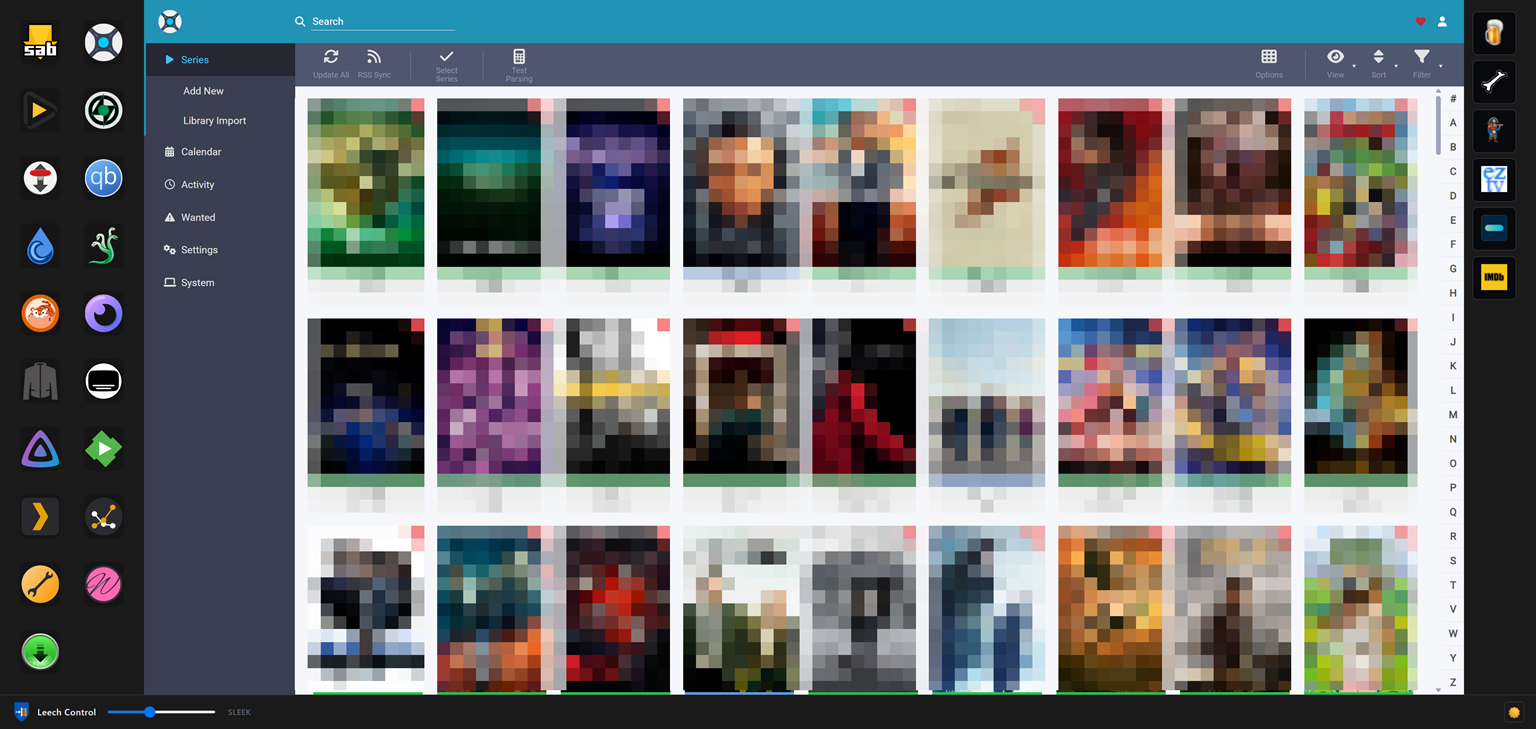
Task: Open the user account icon in header
Action: [x=1442, y=21]
